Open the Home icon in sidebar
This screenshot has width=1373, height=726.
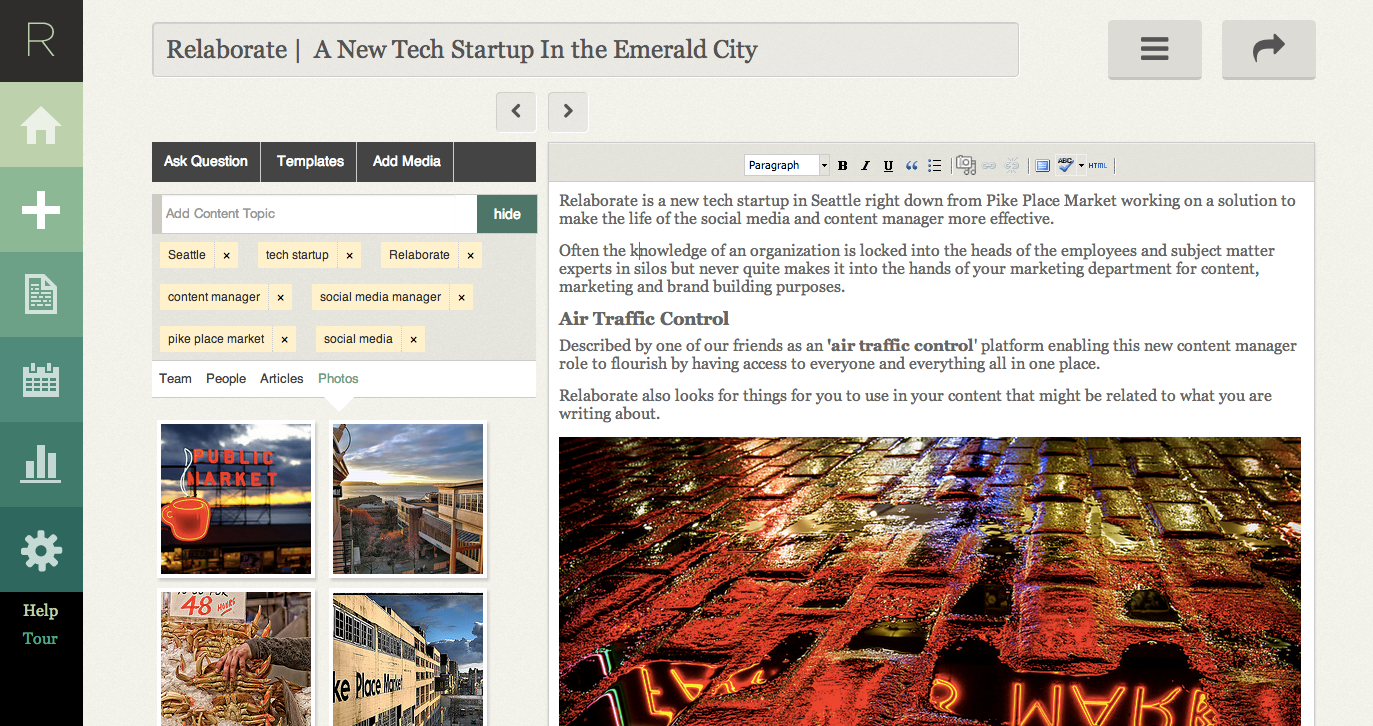[x=41, y=126]
